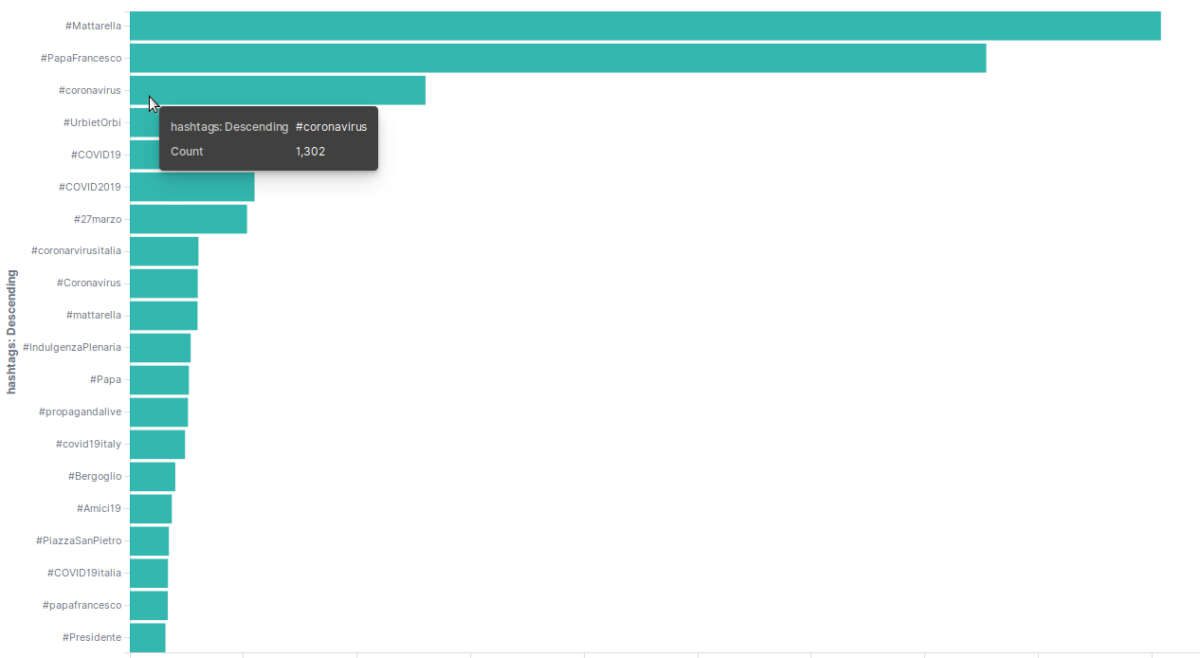Click the #IndulgenzaPlenaria axis label

(72, 347)
